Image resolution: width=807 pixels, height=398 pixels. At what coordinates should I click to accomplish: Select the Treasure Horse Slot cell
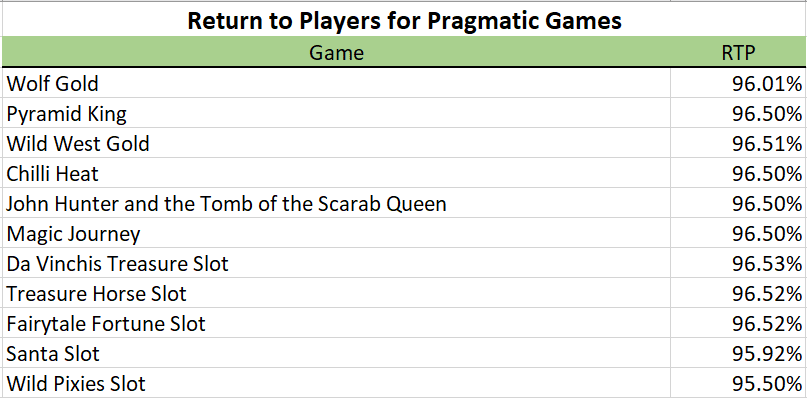337,293
